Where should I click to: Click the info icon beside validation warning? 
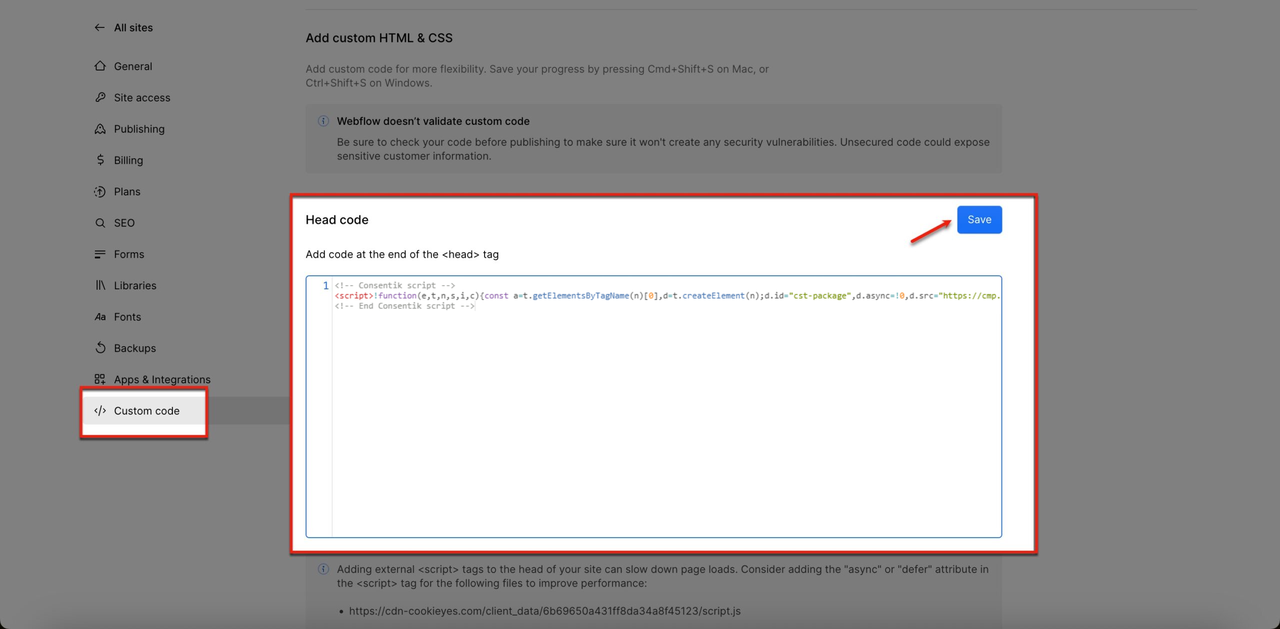tap(323, 121)
